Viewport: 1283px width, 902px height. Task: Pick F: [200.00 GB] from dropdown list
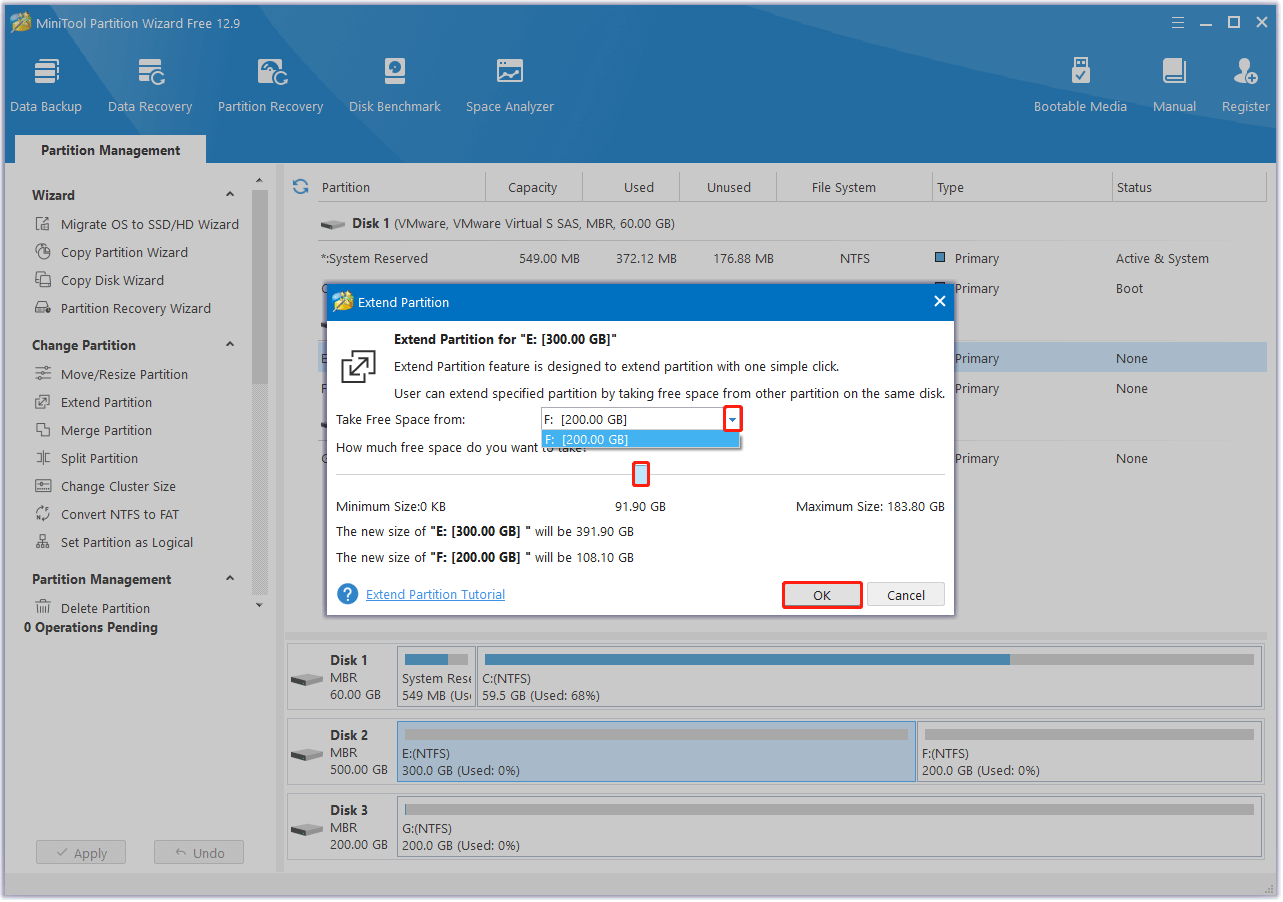(640, 439)
